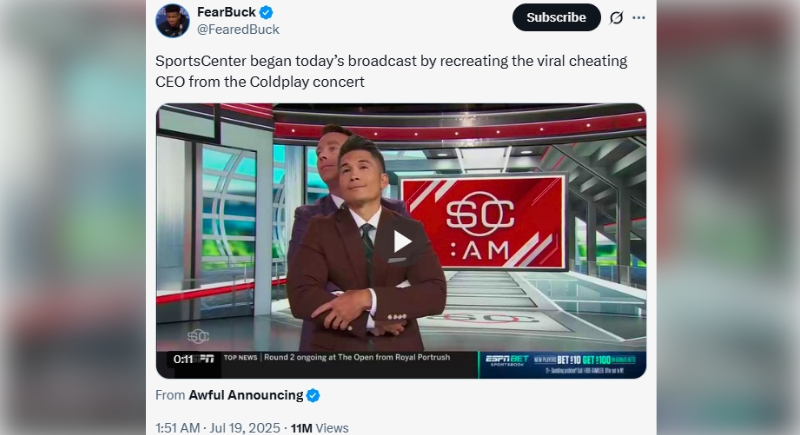Image resolution: width=800 pixels, height=435 pixels.
Task: Click the 1:51 AM Jul 19, 2025 timestamp
Action: 218,427
